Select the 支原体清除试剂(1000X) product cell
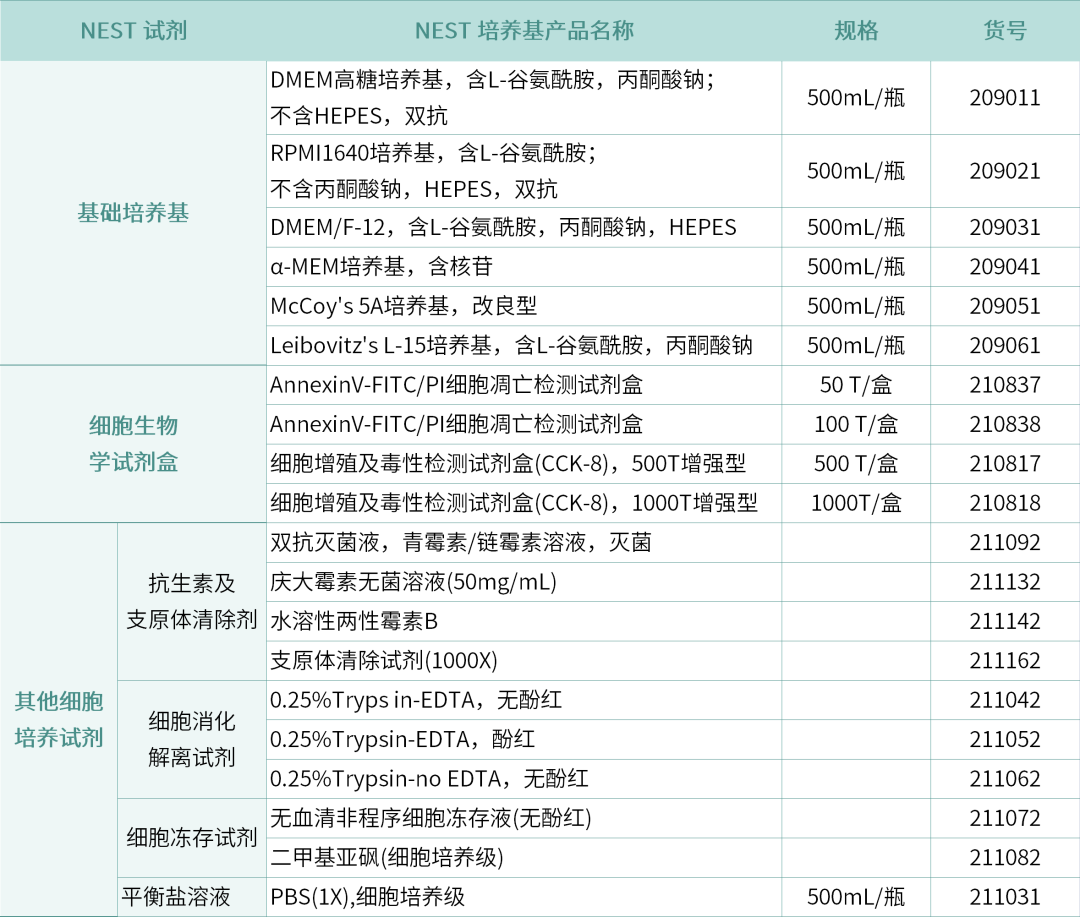This screenshot has height=917, width=1080. coord(384,661)
